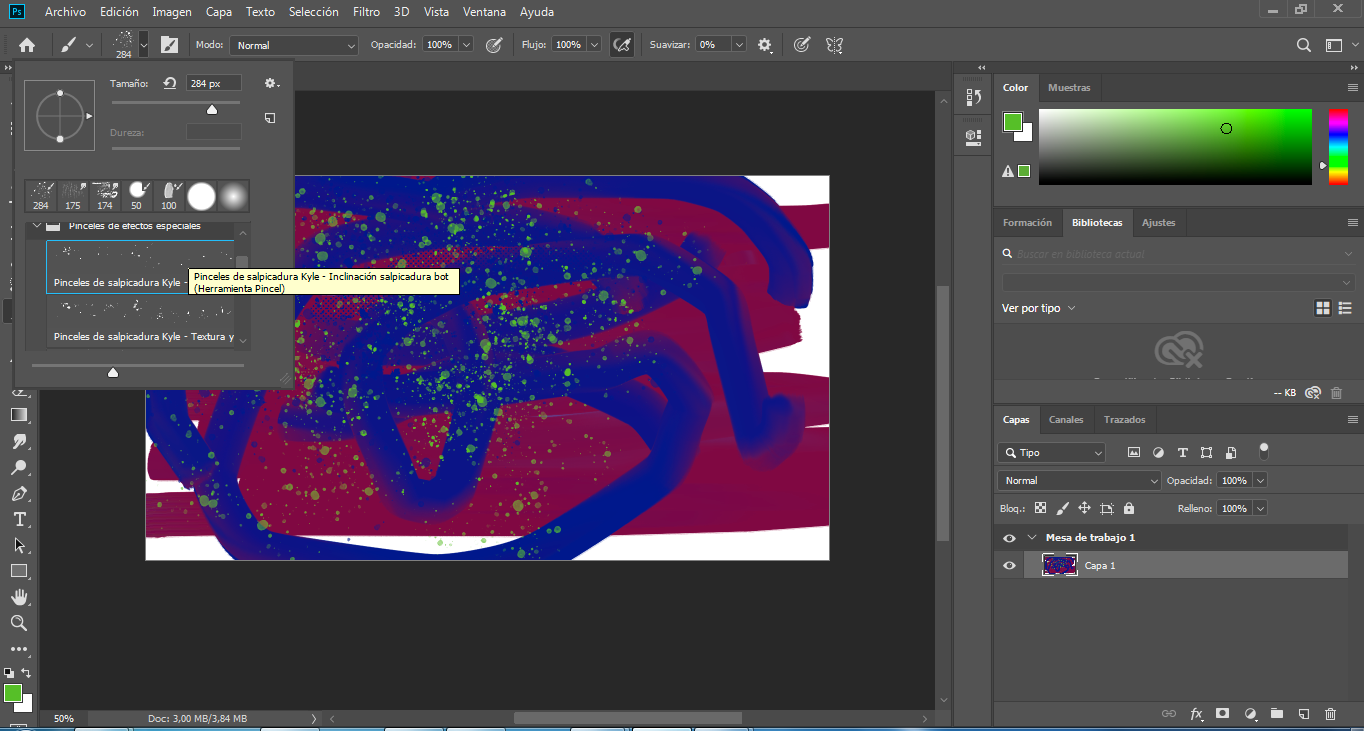Collapse the Mesa de trabajo 1 group

coord(1031,538)
